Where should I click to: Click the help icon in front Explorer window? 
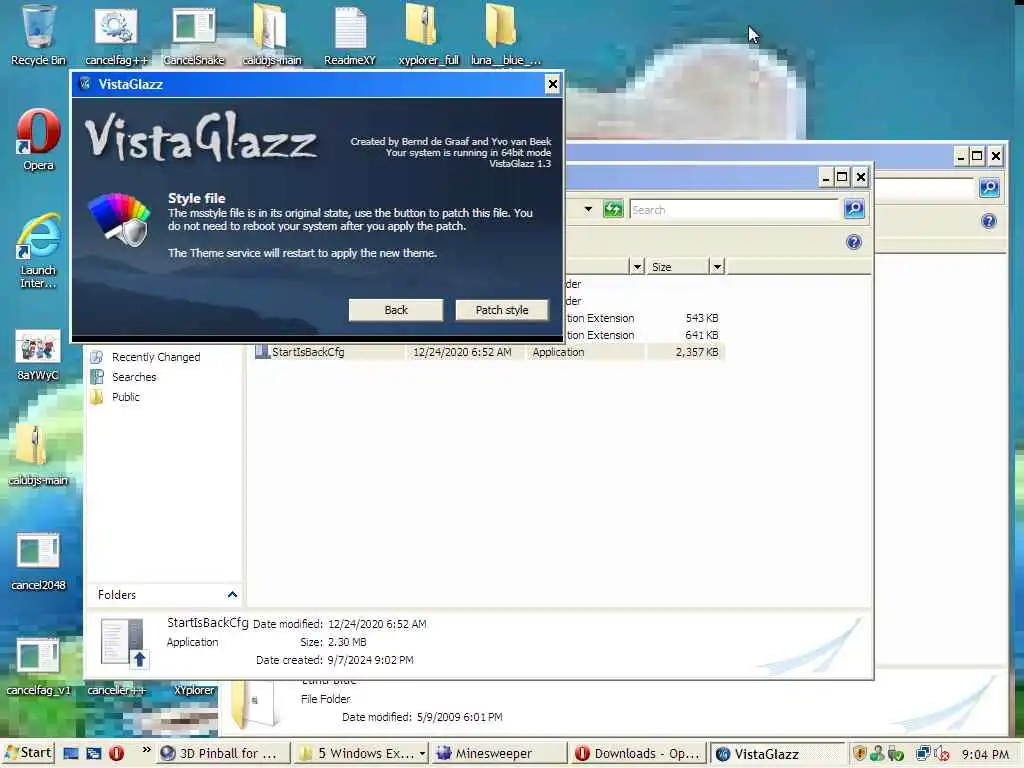(854, 242)
